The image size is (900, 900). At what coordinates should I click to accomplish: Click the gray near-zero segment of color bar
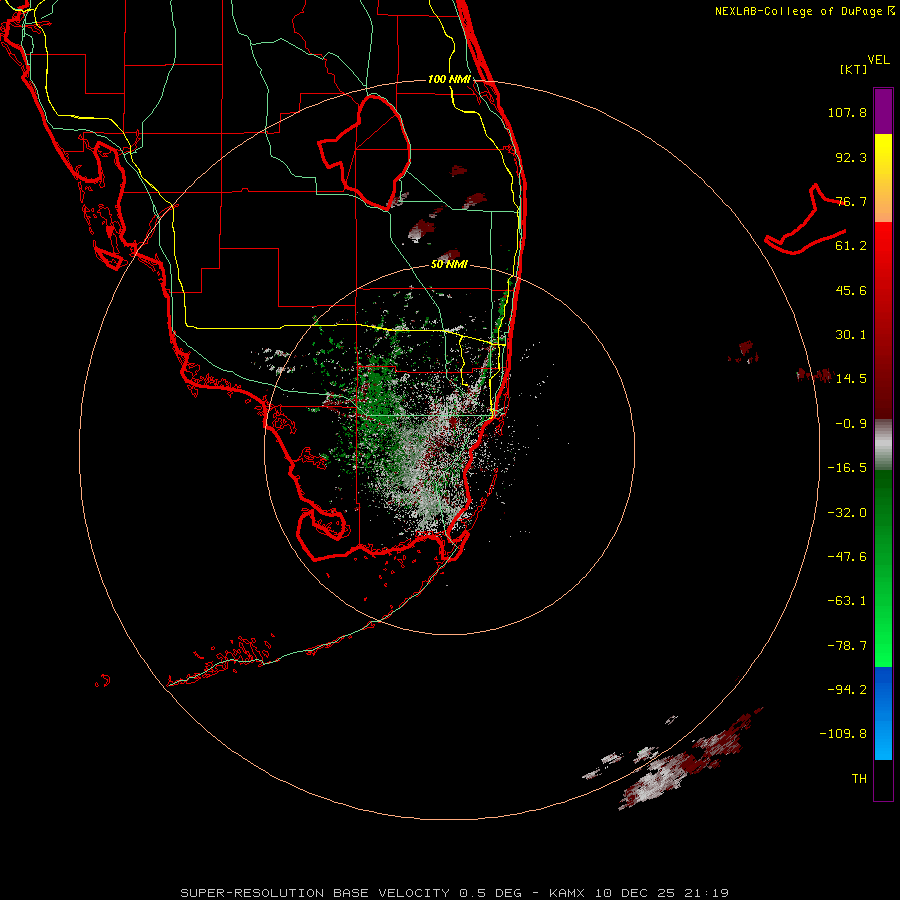pyautogui.click(x=883, y=445)
